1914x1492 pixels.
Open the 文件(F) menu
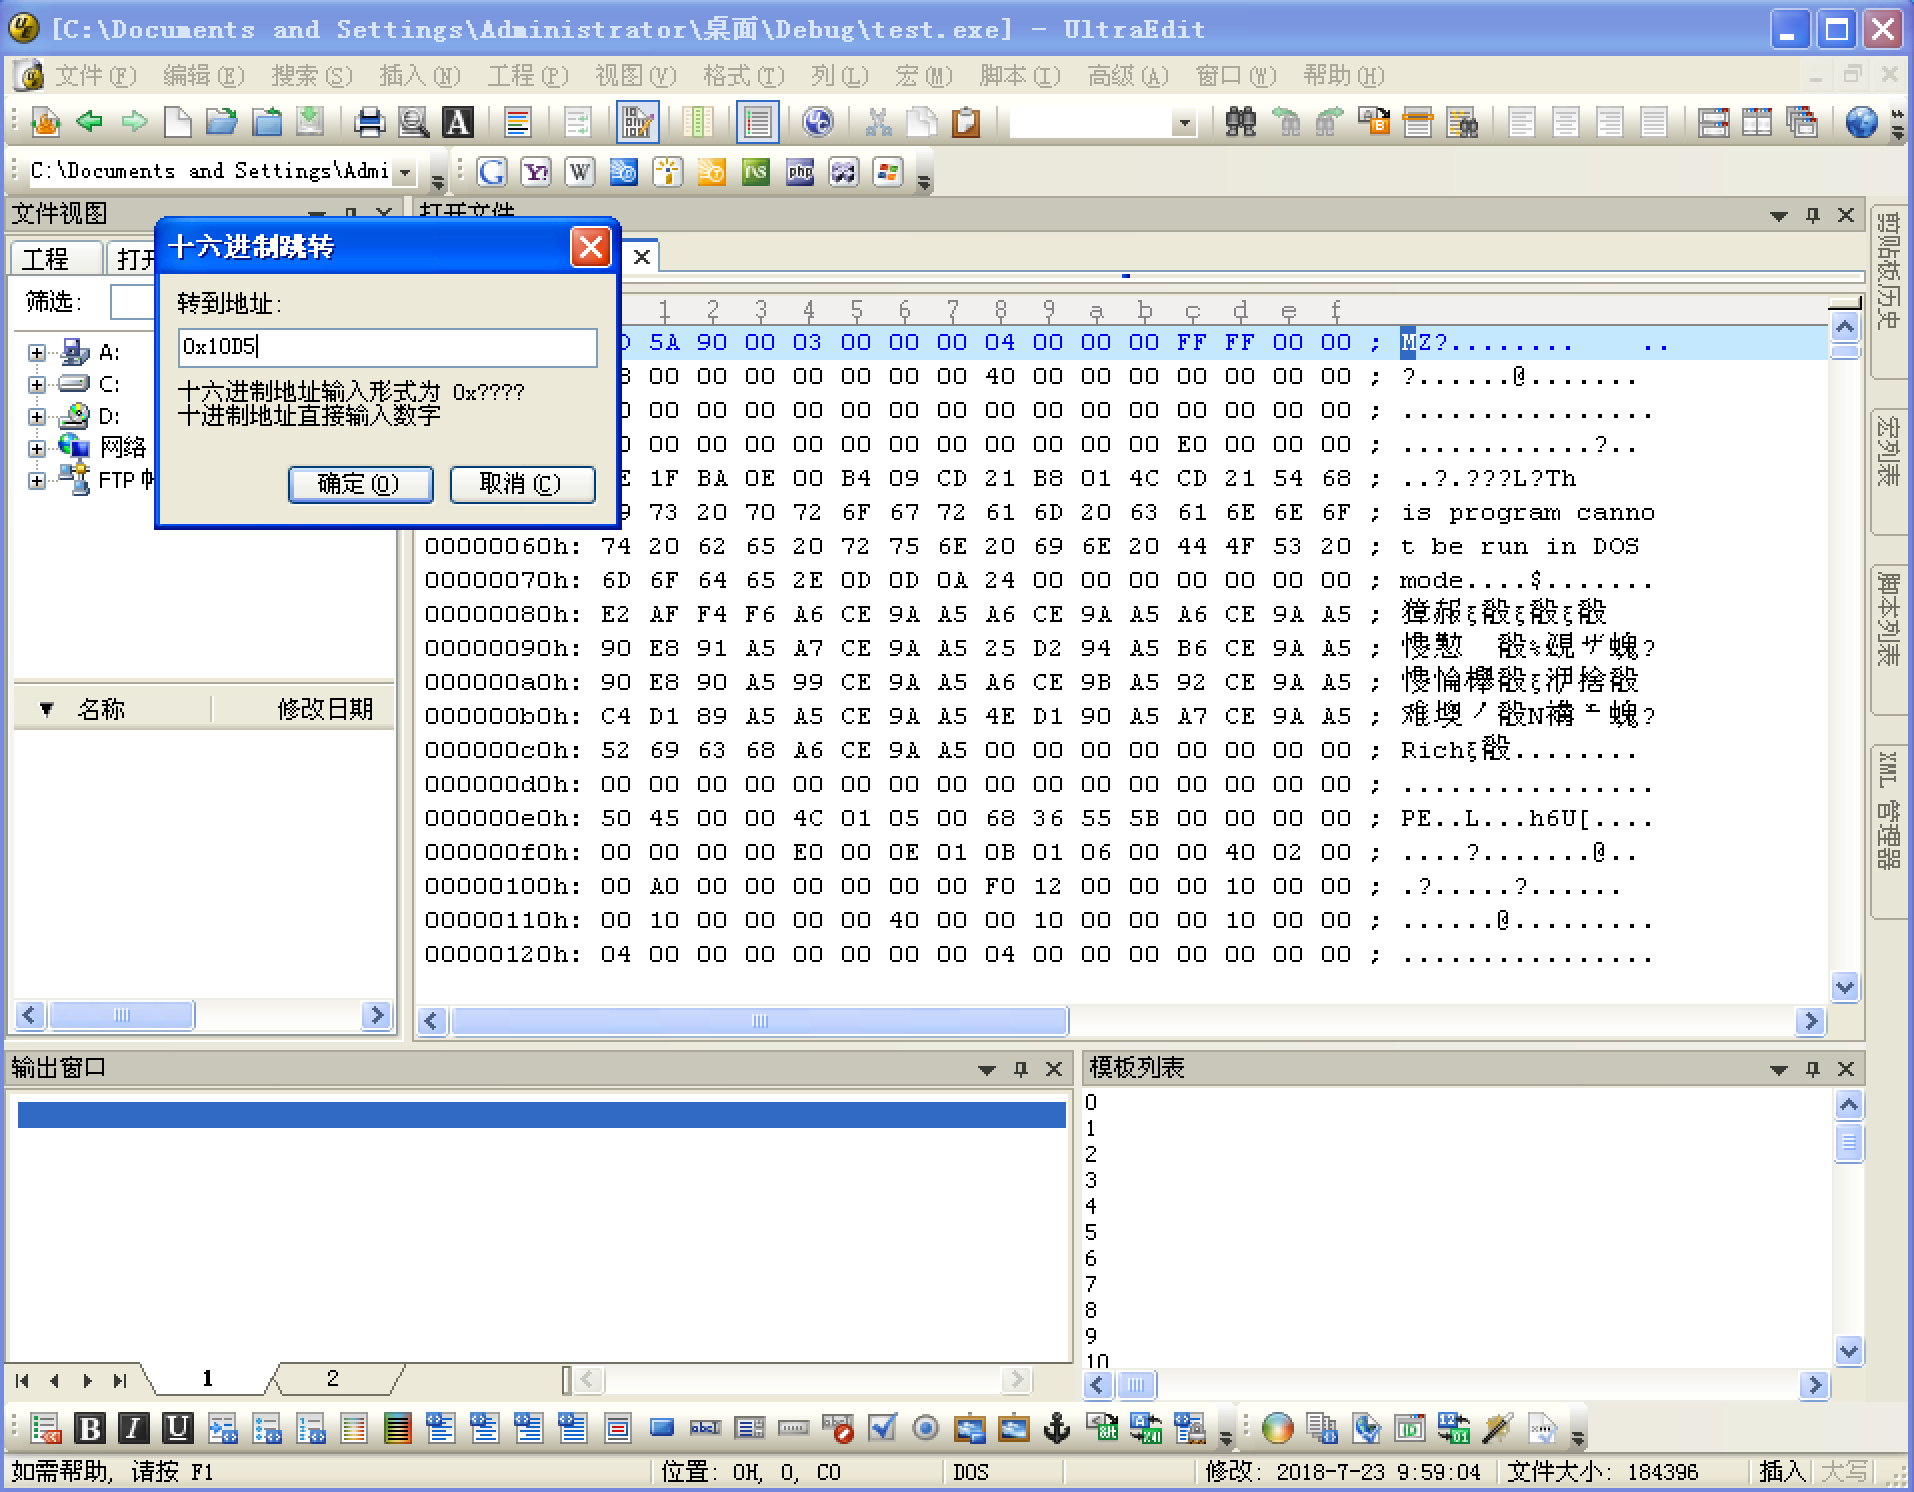tap(96, 76)
